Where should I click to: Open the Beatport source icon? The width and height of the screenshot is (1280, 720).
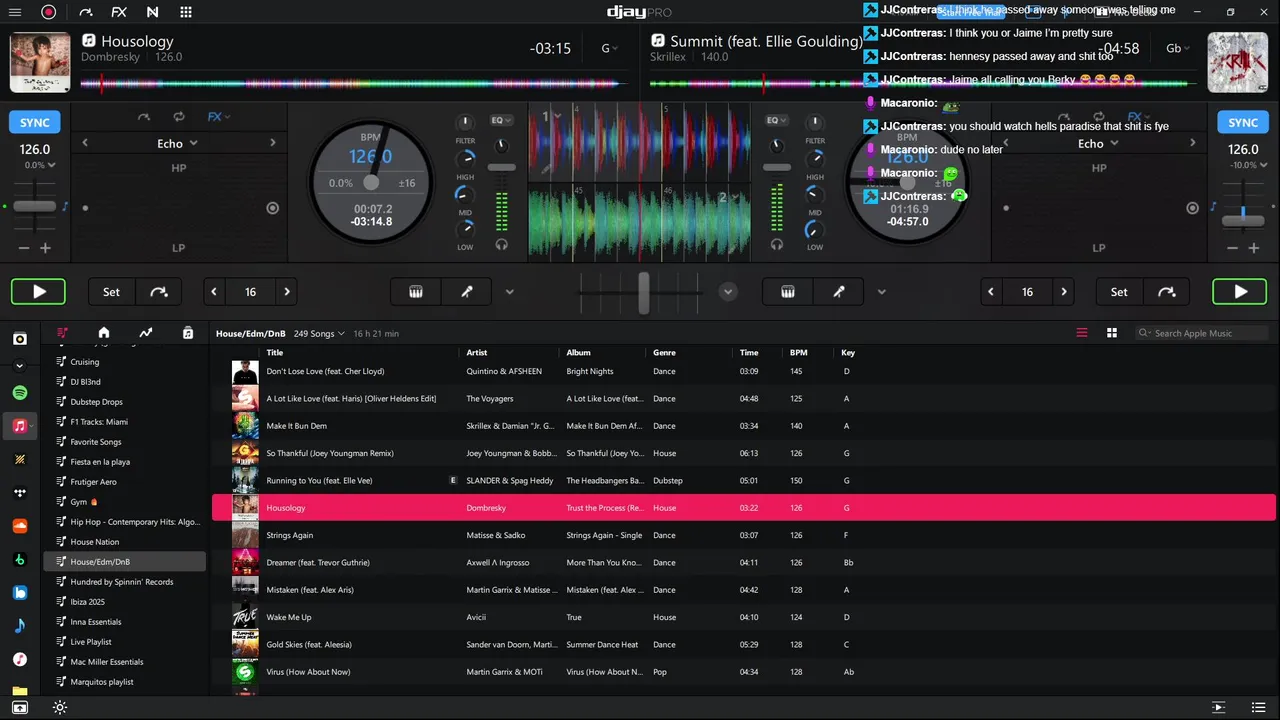[19, 559]
